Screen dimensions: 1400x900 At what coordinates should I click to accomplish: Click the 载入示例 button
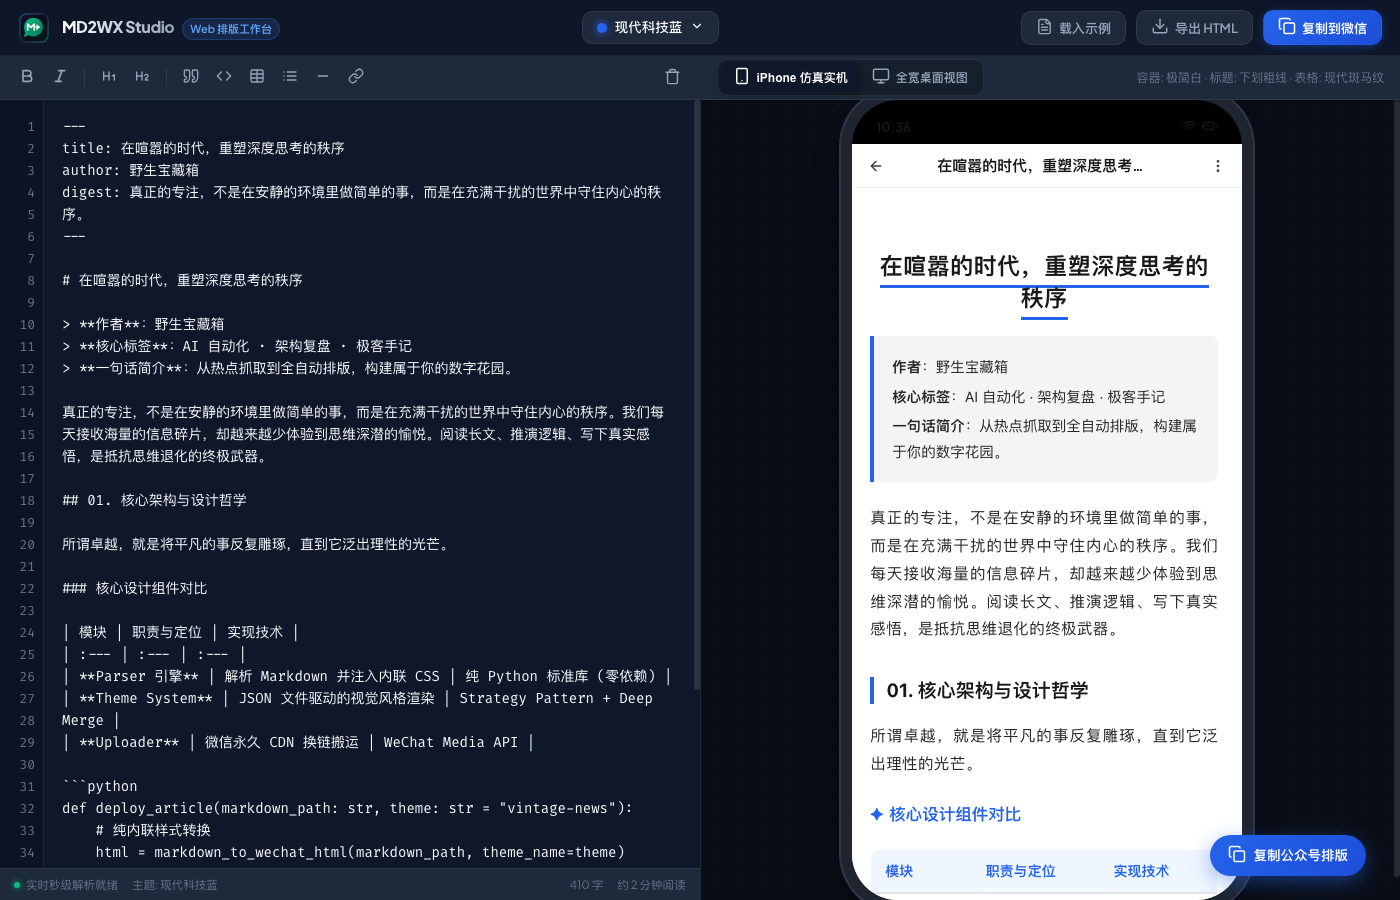pos(1073,28)
